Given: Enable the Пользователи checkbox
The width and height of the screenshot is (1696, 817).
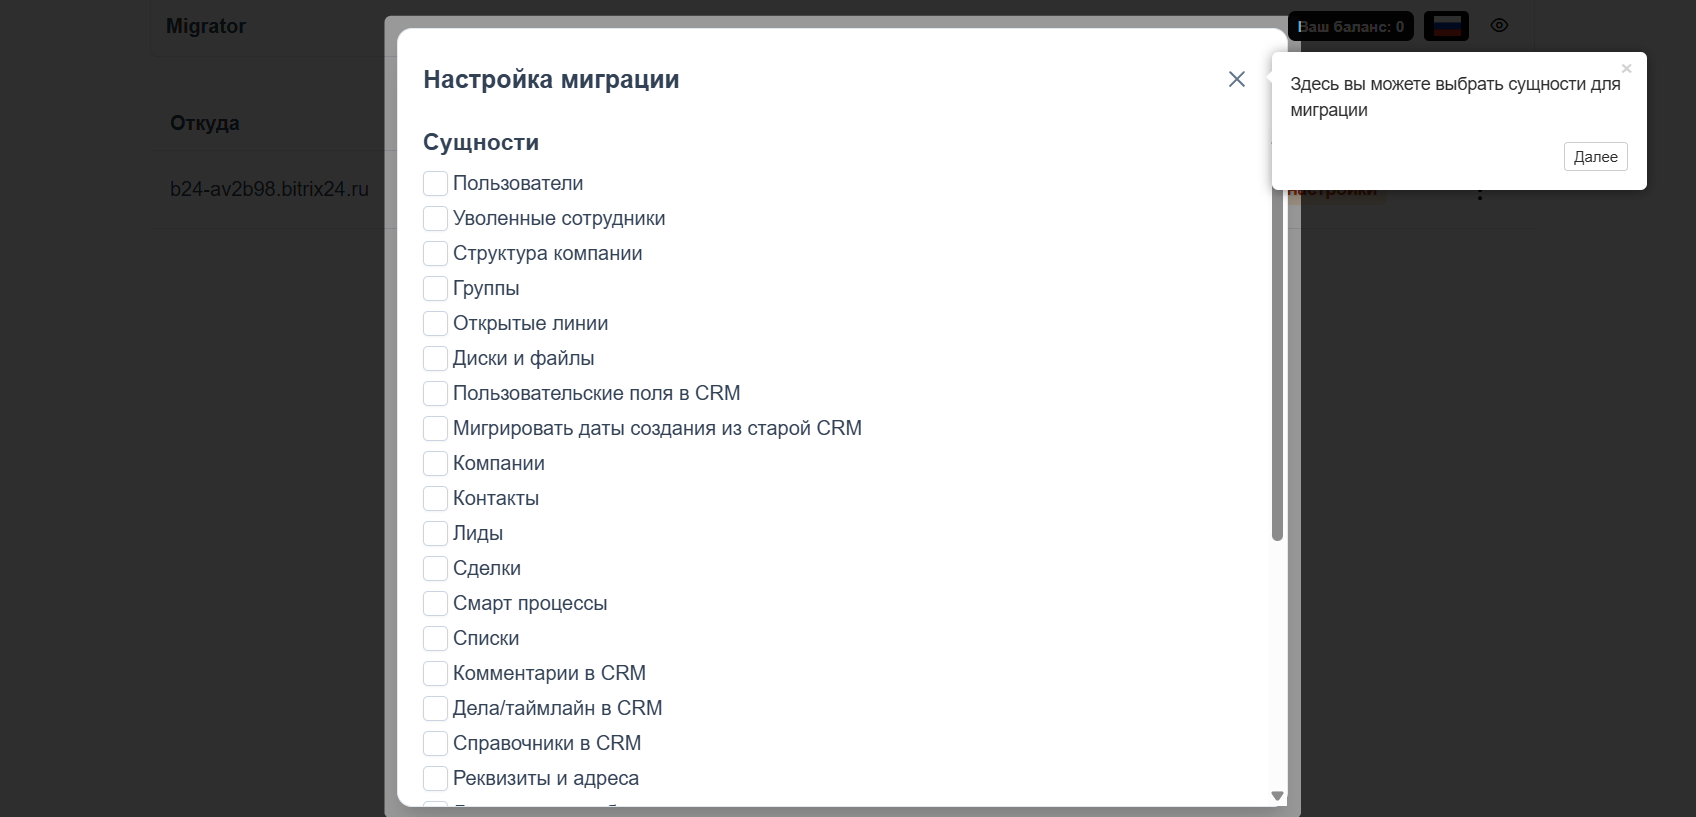Looking at the screenshot, I should [x=435, y=183].
